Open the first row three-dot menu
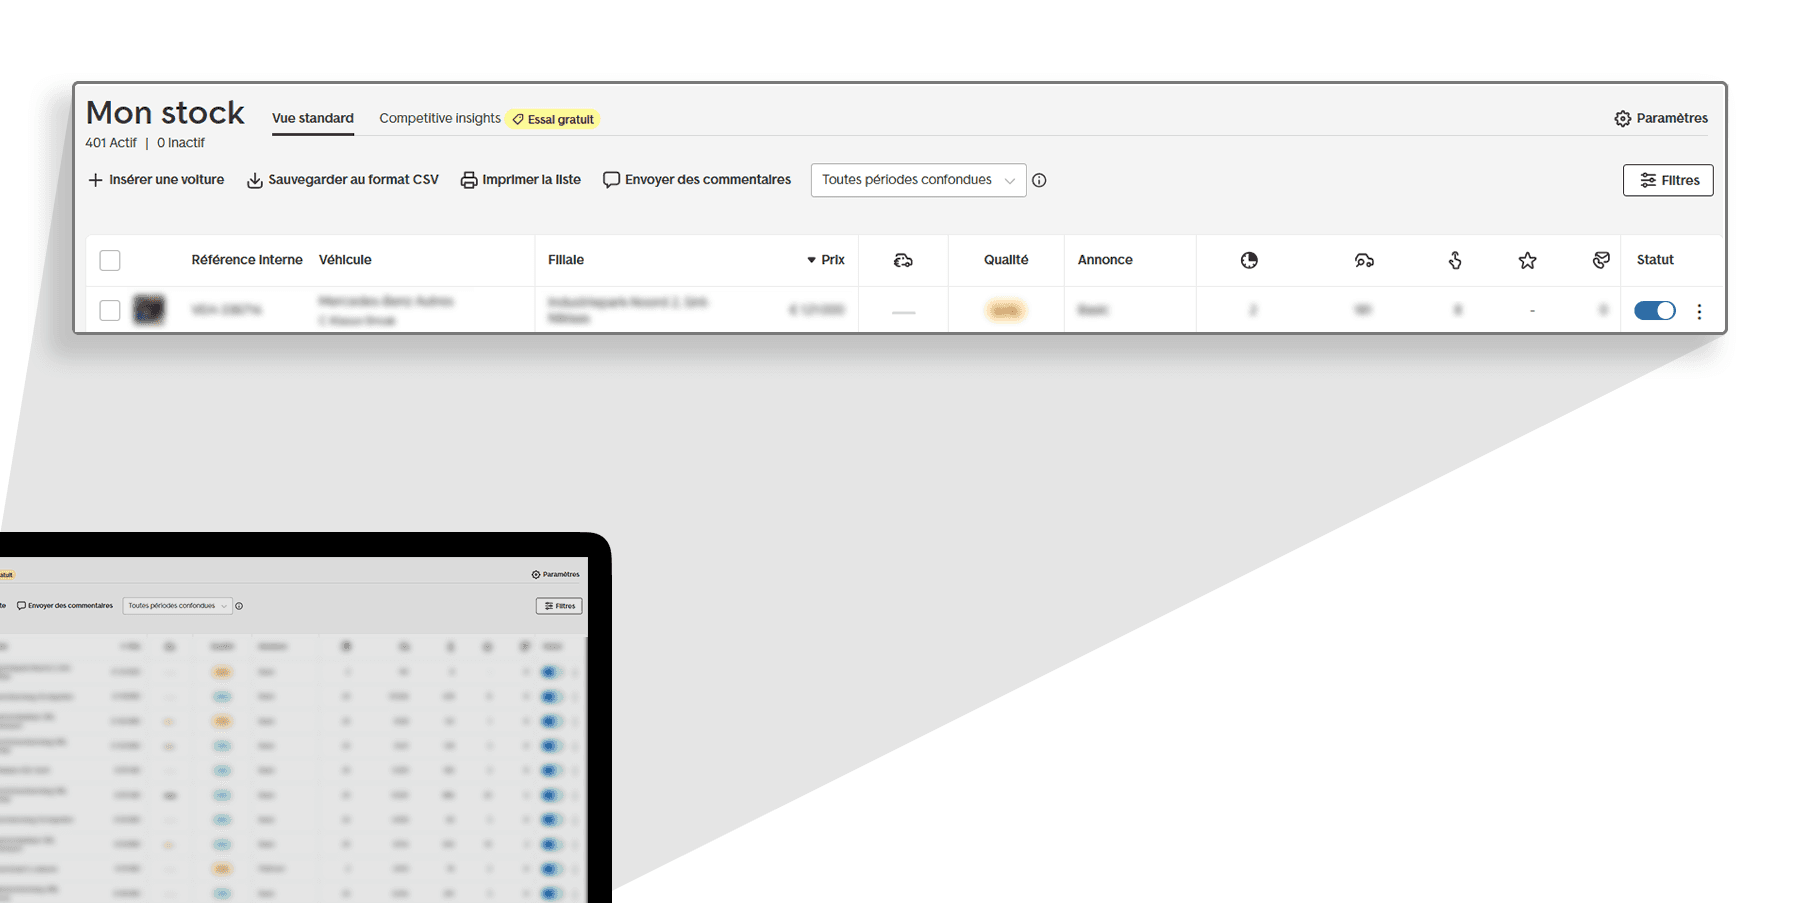The image size is (1800, 903). point(1699,311)
